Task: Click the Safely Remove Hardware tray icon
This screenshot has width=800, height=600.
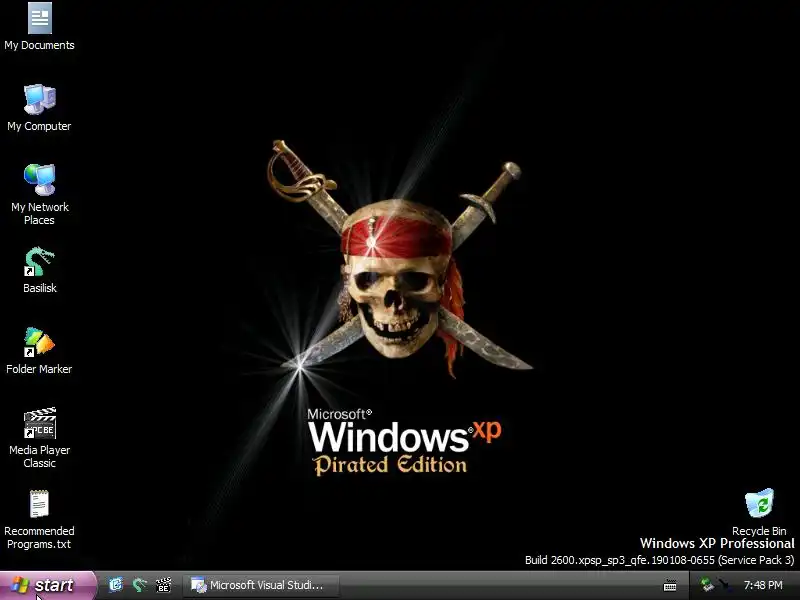Action: pyautogui.click(x=723, y=585)
